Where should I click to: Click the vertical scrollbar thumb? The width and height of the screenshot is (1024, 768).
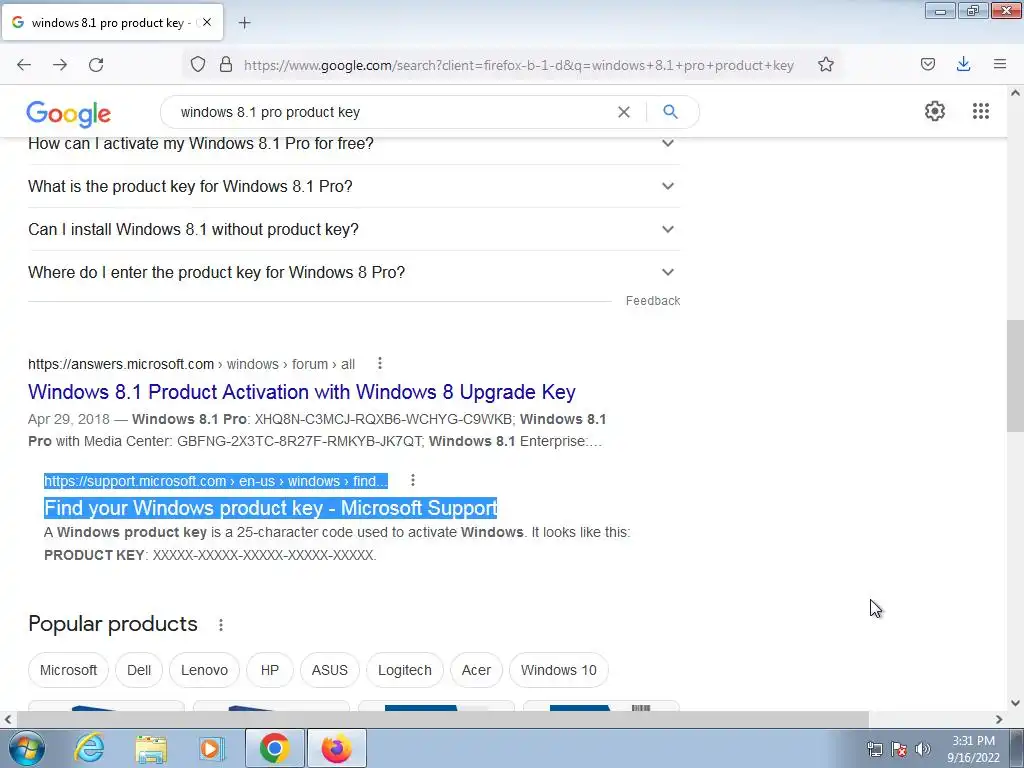point(1015,376)
